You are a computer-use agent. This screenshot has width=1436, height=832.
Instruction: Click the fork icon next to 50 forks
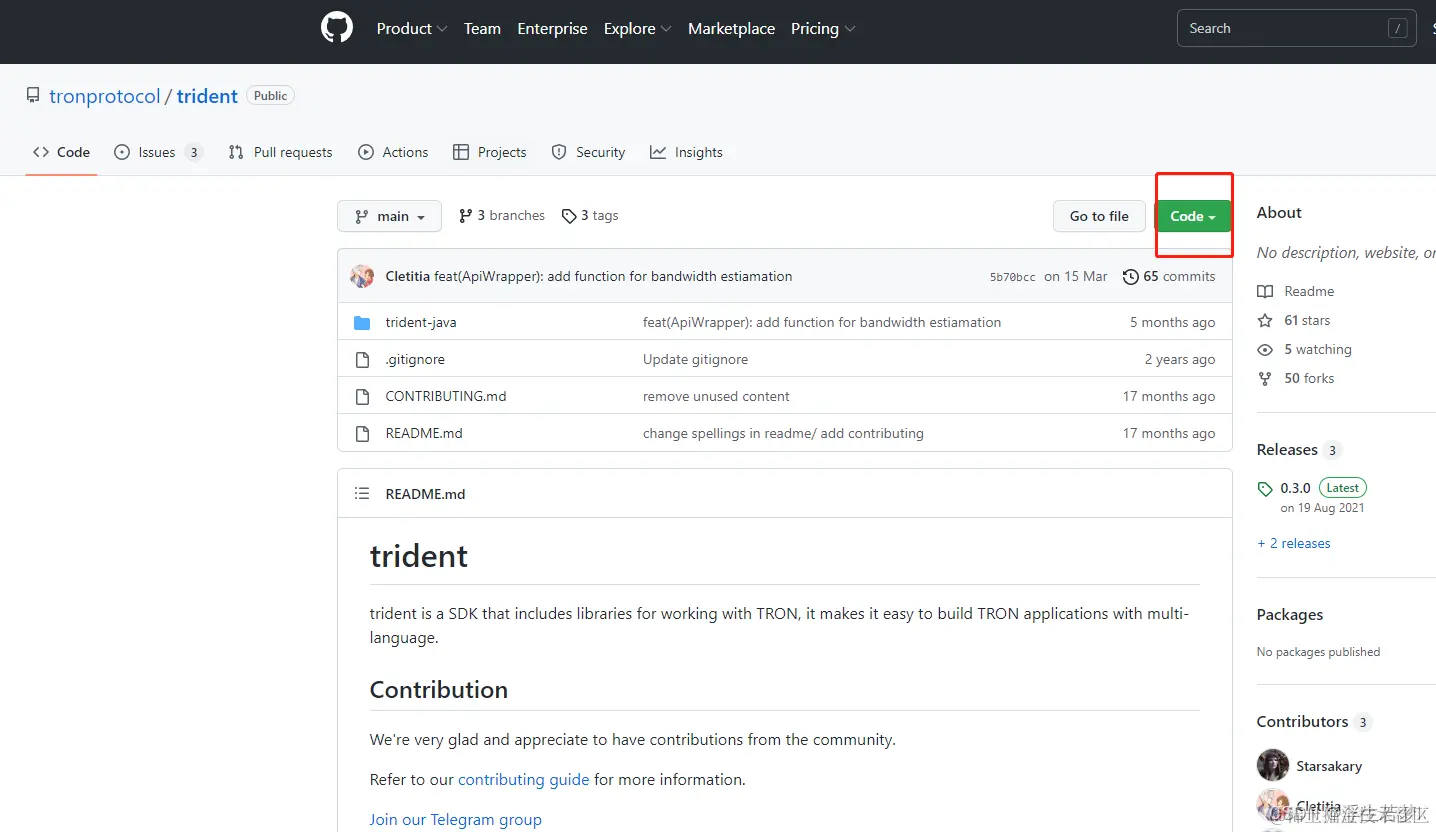(1264, 378)
